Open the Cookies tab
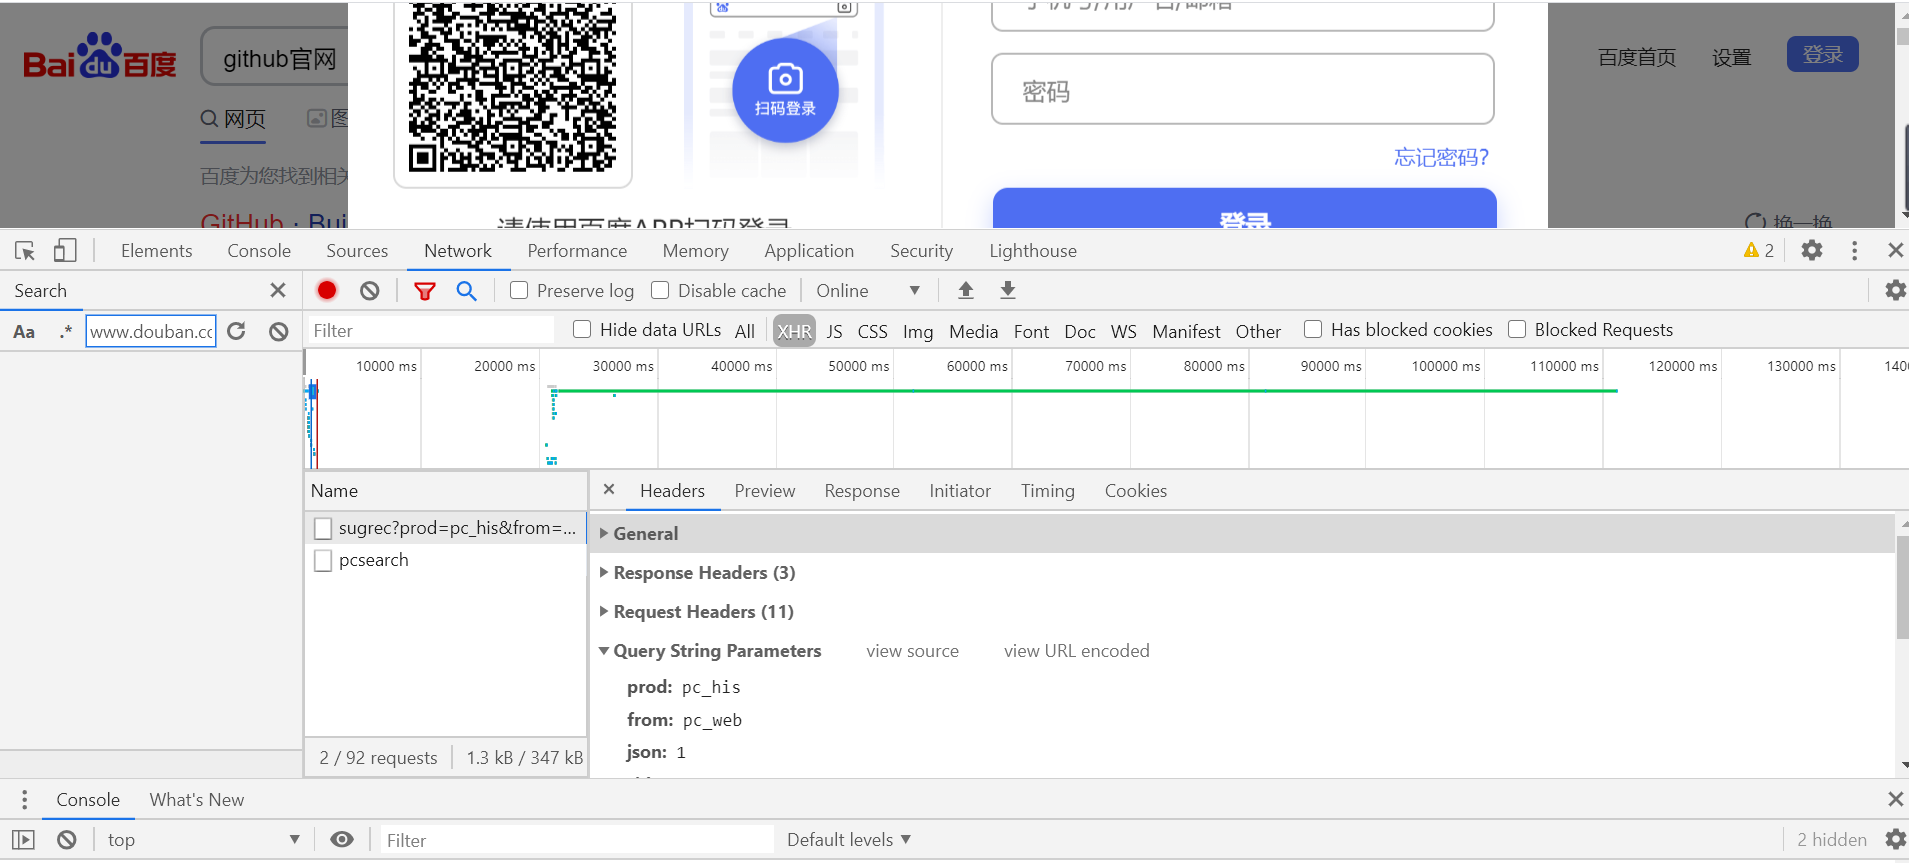 [x=1136, y=491]
